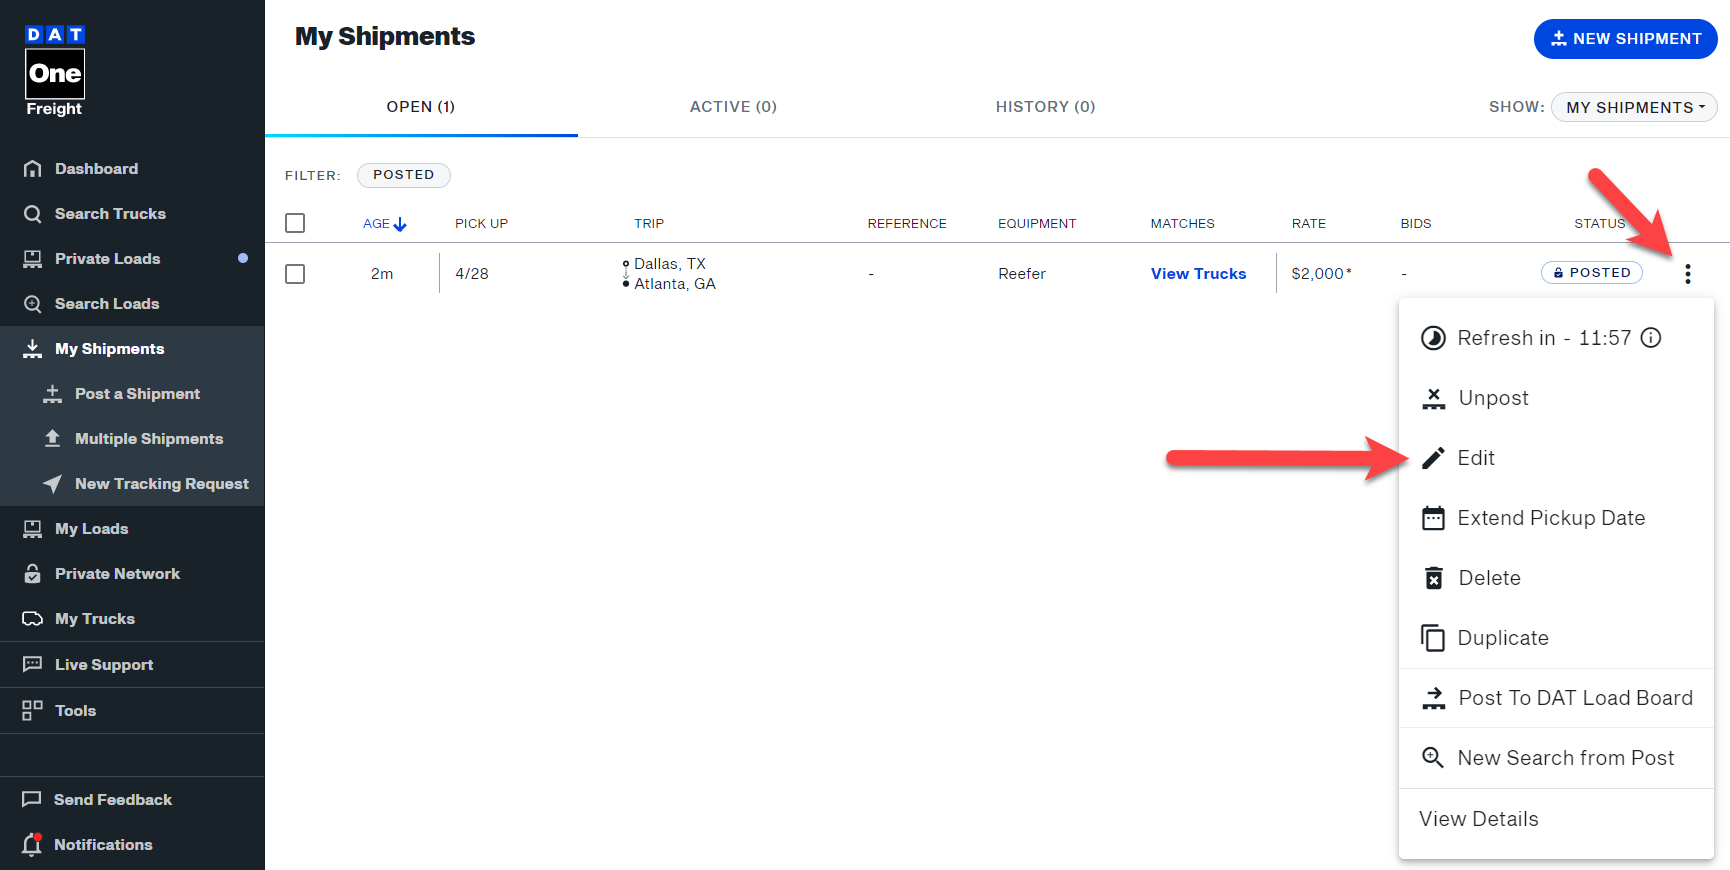The height and width of the screenshot is (870, 1730).
Task: Open the MY SHIPMENTS show dropdown
Action: (x=1633, y=107)
